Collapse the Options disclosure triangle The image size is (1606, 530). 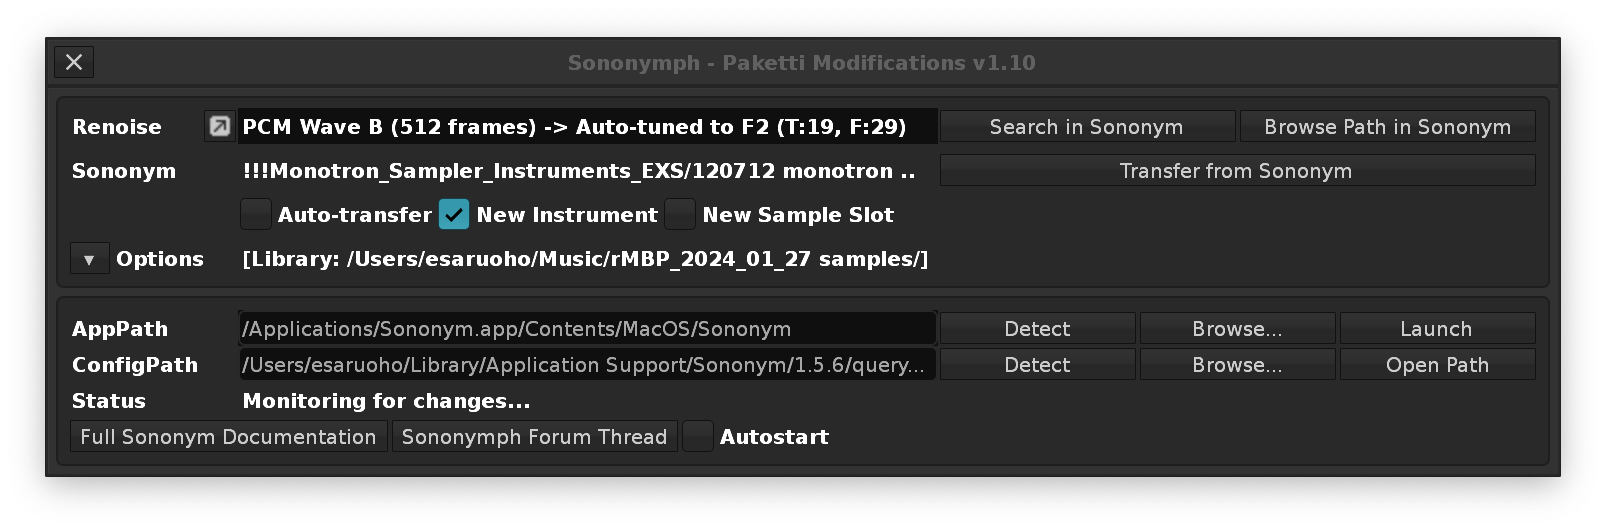click(89, 260)
